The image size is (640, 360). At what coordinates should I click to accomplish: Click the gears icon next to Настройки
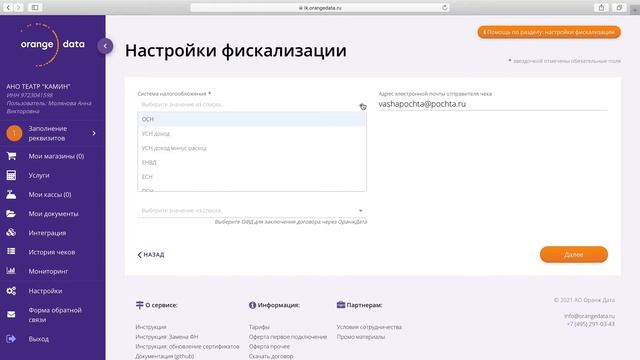(x=11, y=291)
